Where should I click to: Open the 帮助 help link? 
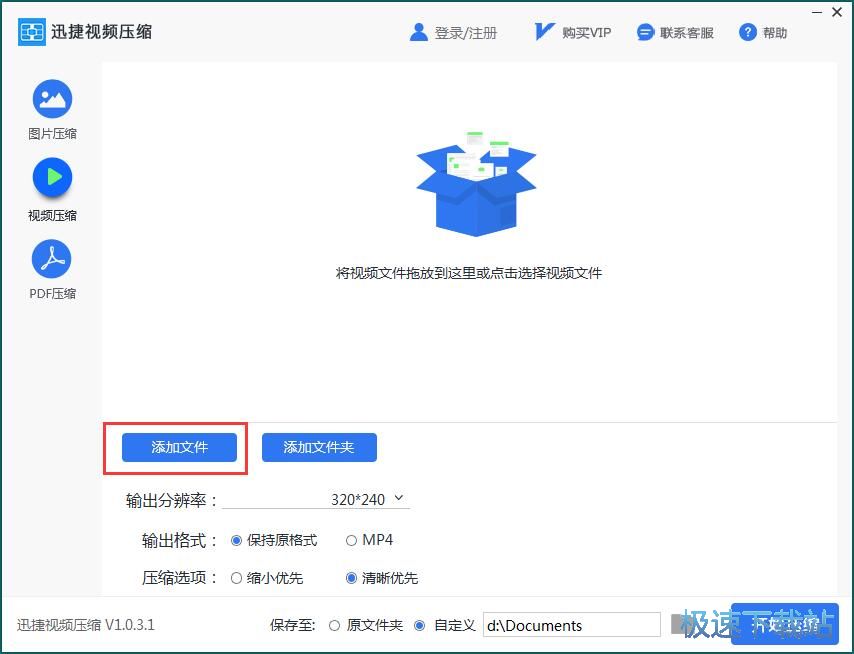coord(774,33)
